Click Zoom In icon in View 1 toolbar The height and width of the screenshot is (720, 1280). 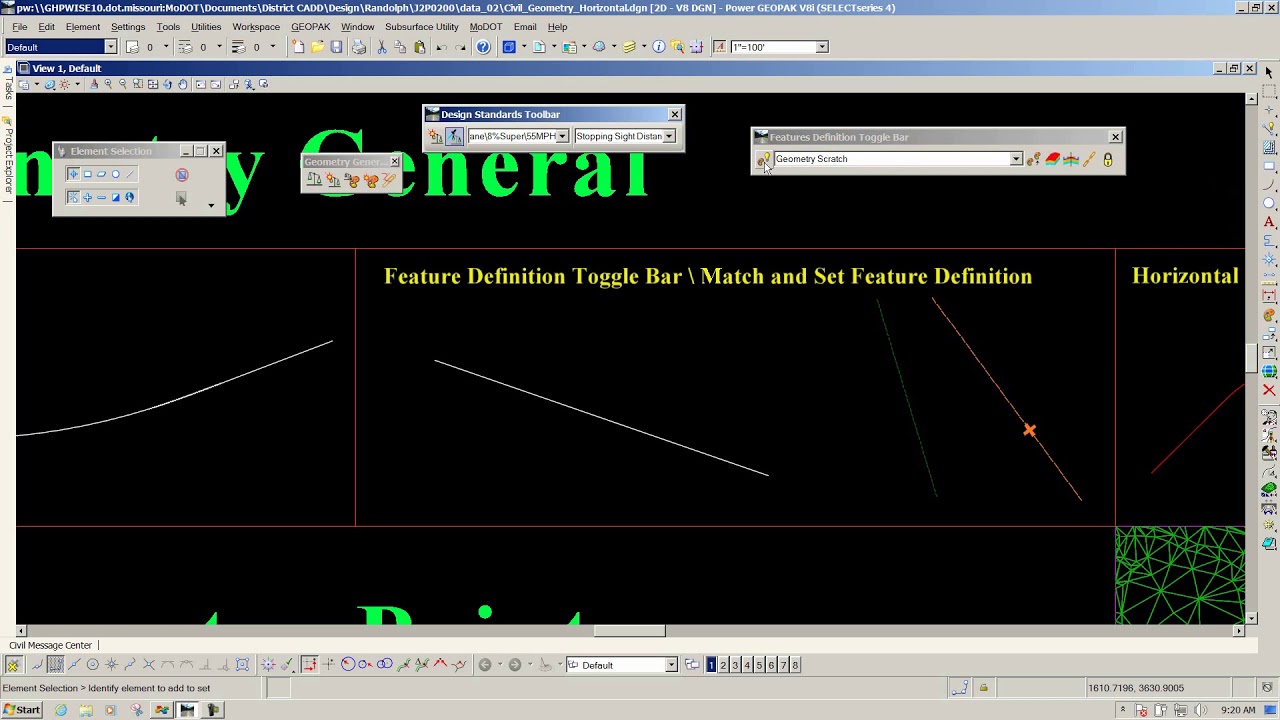[109, 84]
